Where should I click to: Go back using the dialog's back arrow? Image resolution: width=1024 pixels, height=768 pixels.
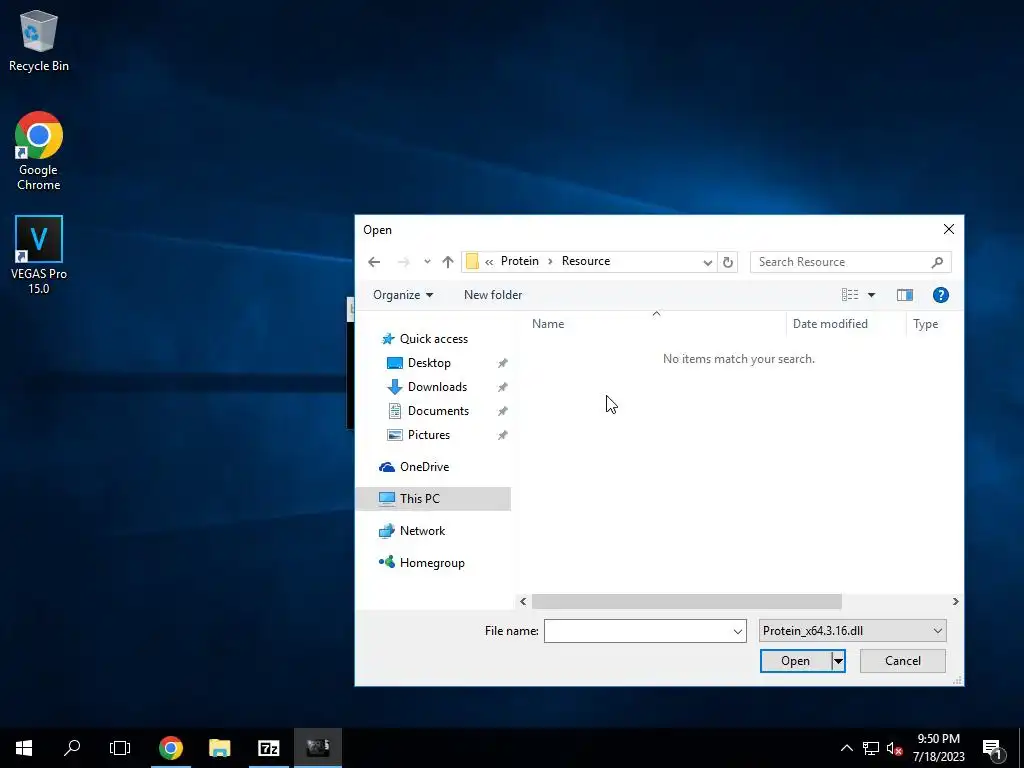[x=374, y=262]
